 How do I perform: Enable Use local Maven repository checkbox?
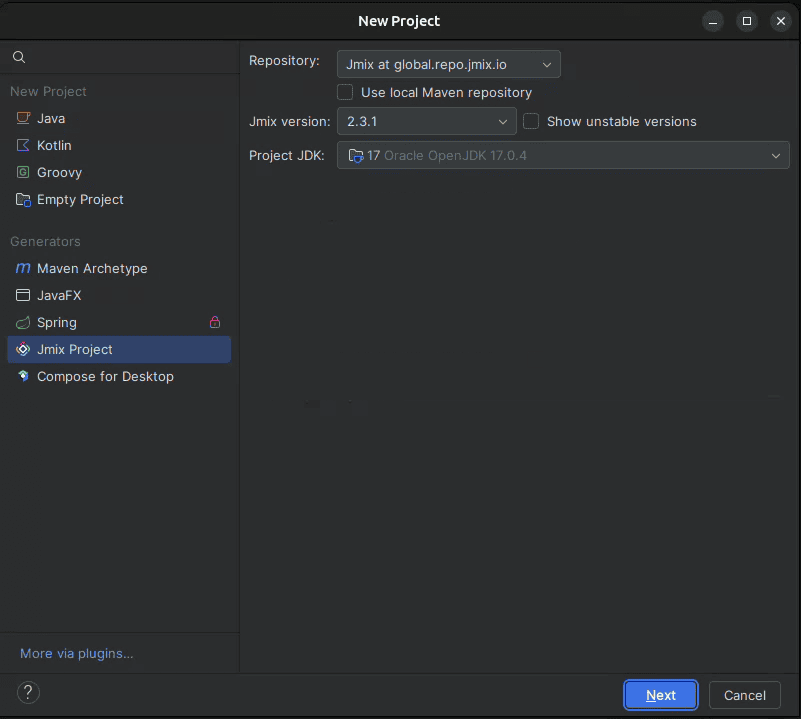pyautogui.click(x=345, y=92)
